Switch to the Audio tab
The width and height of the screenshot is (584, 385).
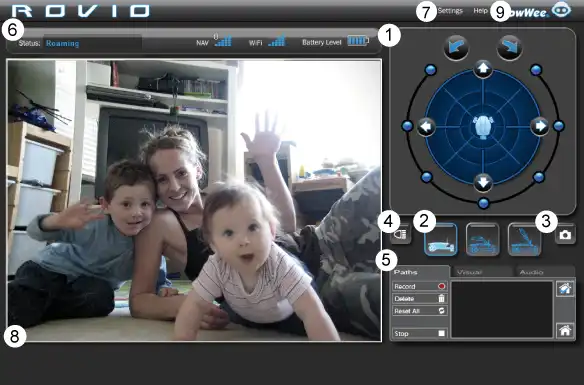[545, 272]
